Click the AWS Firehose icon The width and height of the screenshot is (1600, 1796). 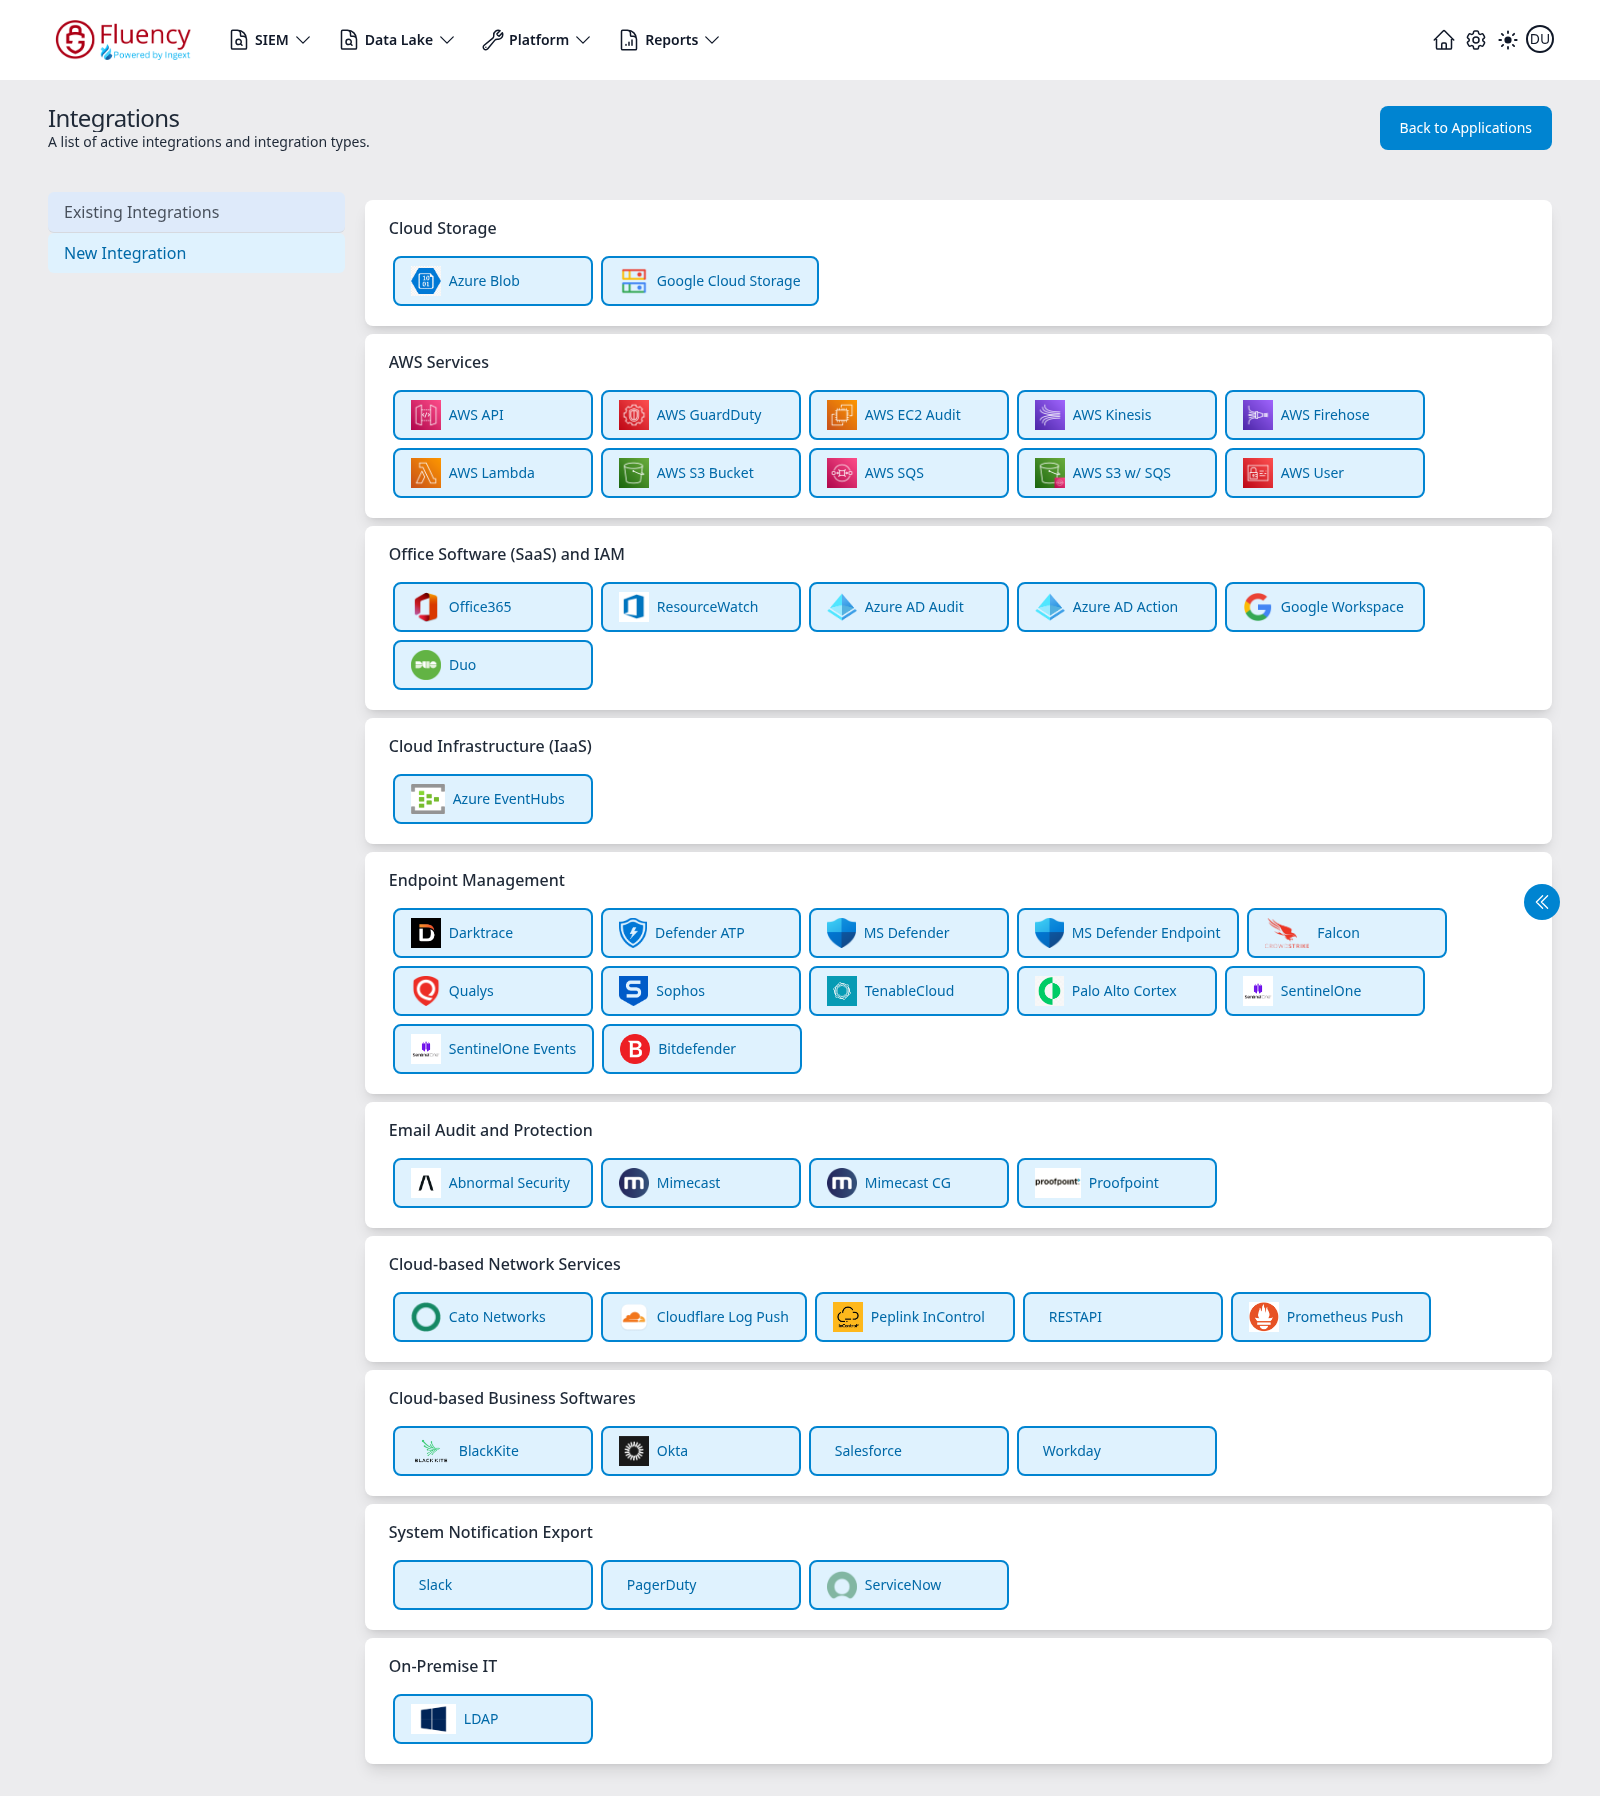tap(1258, 415)
